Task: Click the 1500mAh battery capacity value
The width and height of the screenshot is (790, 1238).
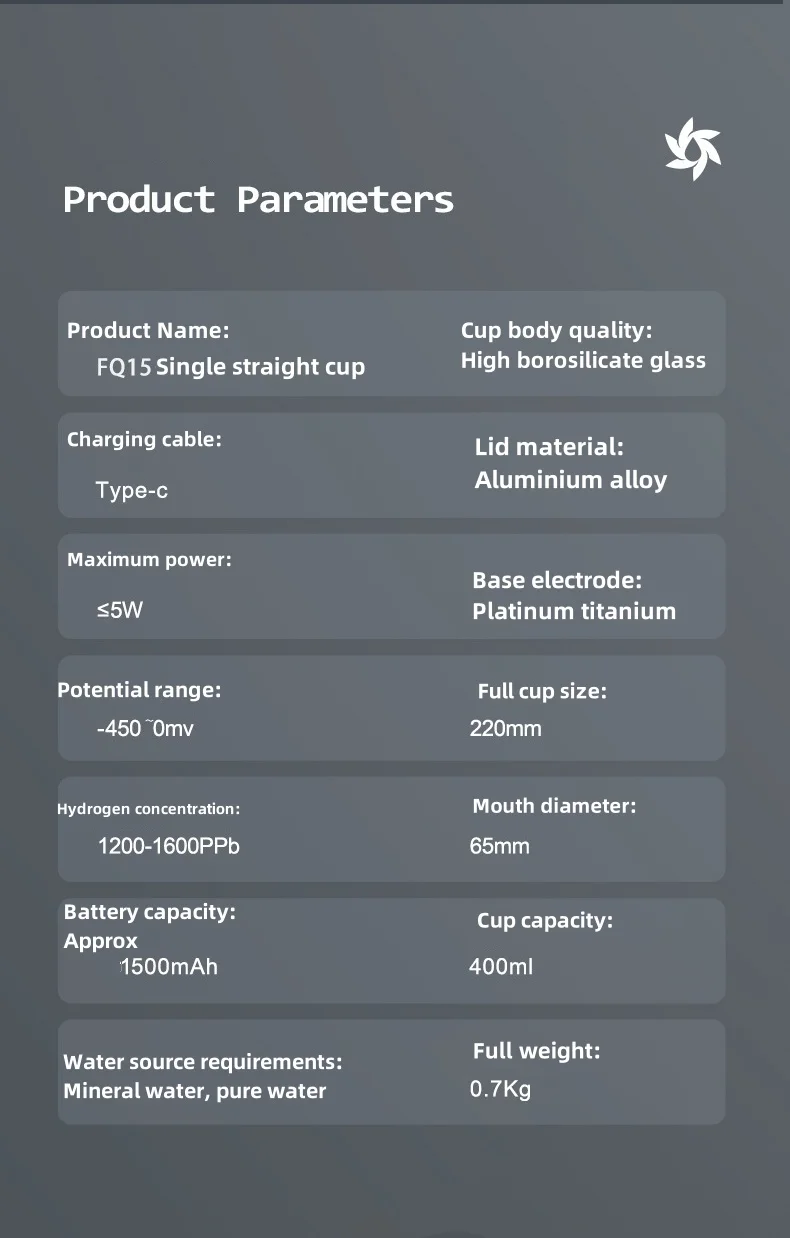Action: pos(168,967)
